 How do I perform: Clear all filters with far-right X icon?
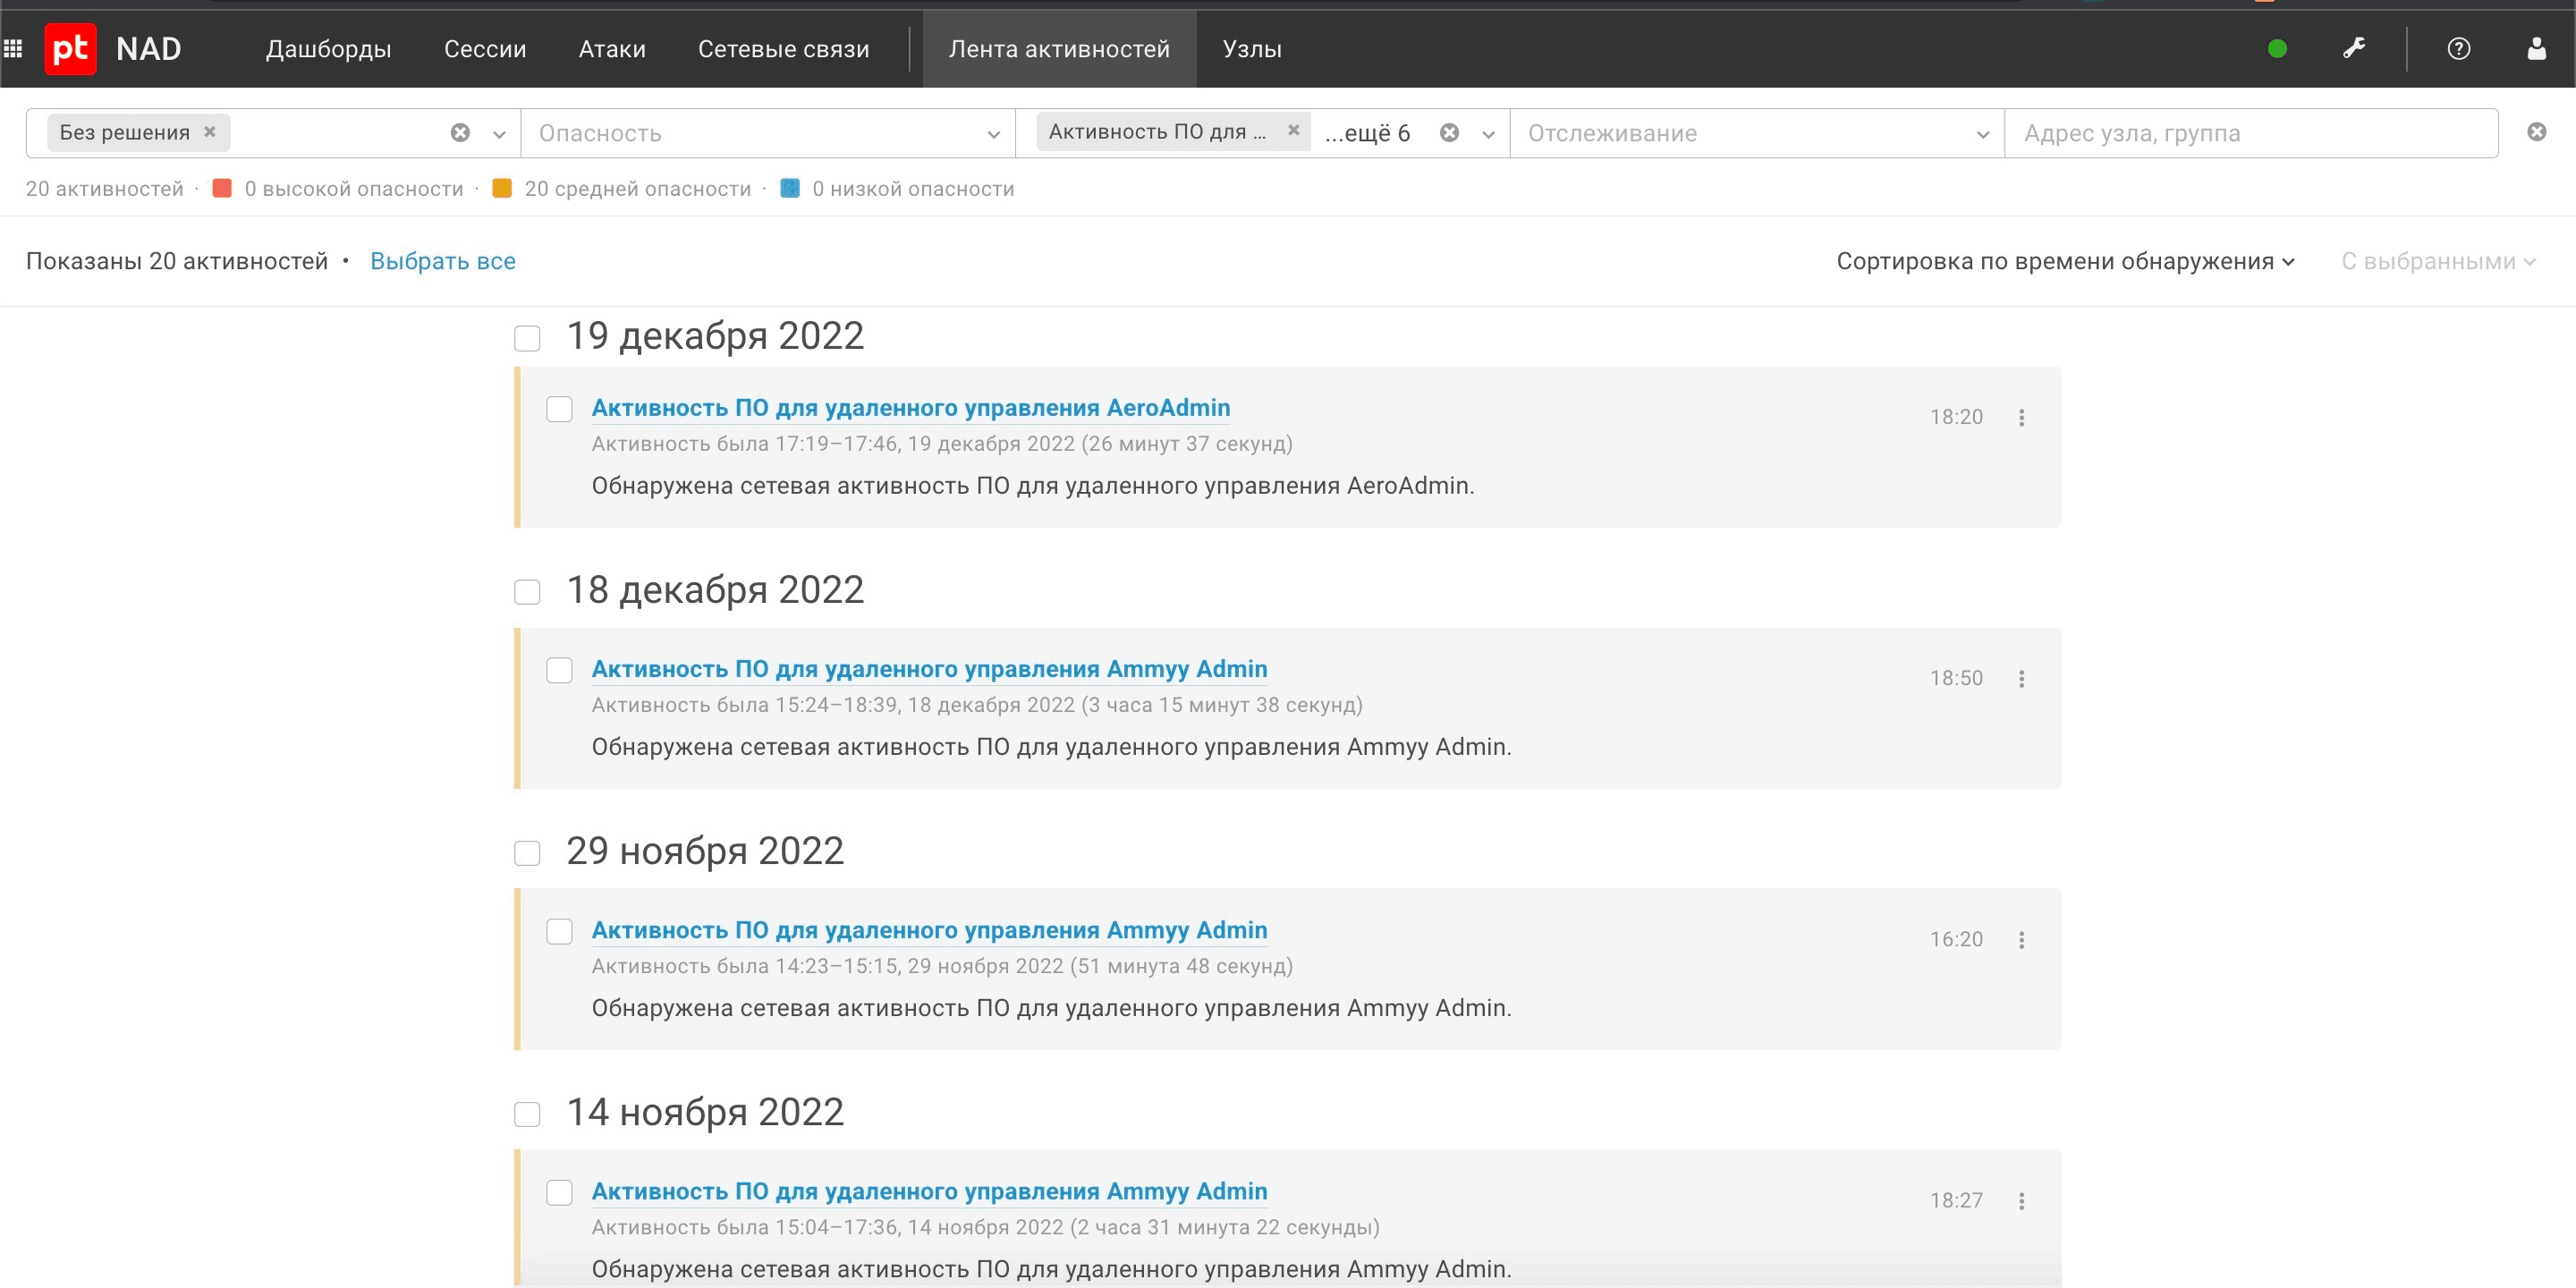click(2536, 132)
